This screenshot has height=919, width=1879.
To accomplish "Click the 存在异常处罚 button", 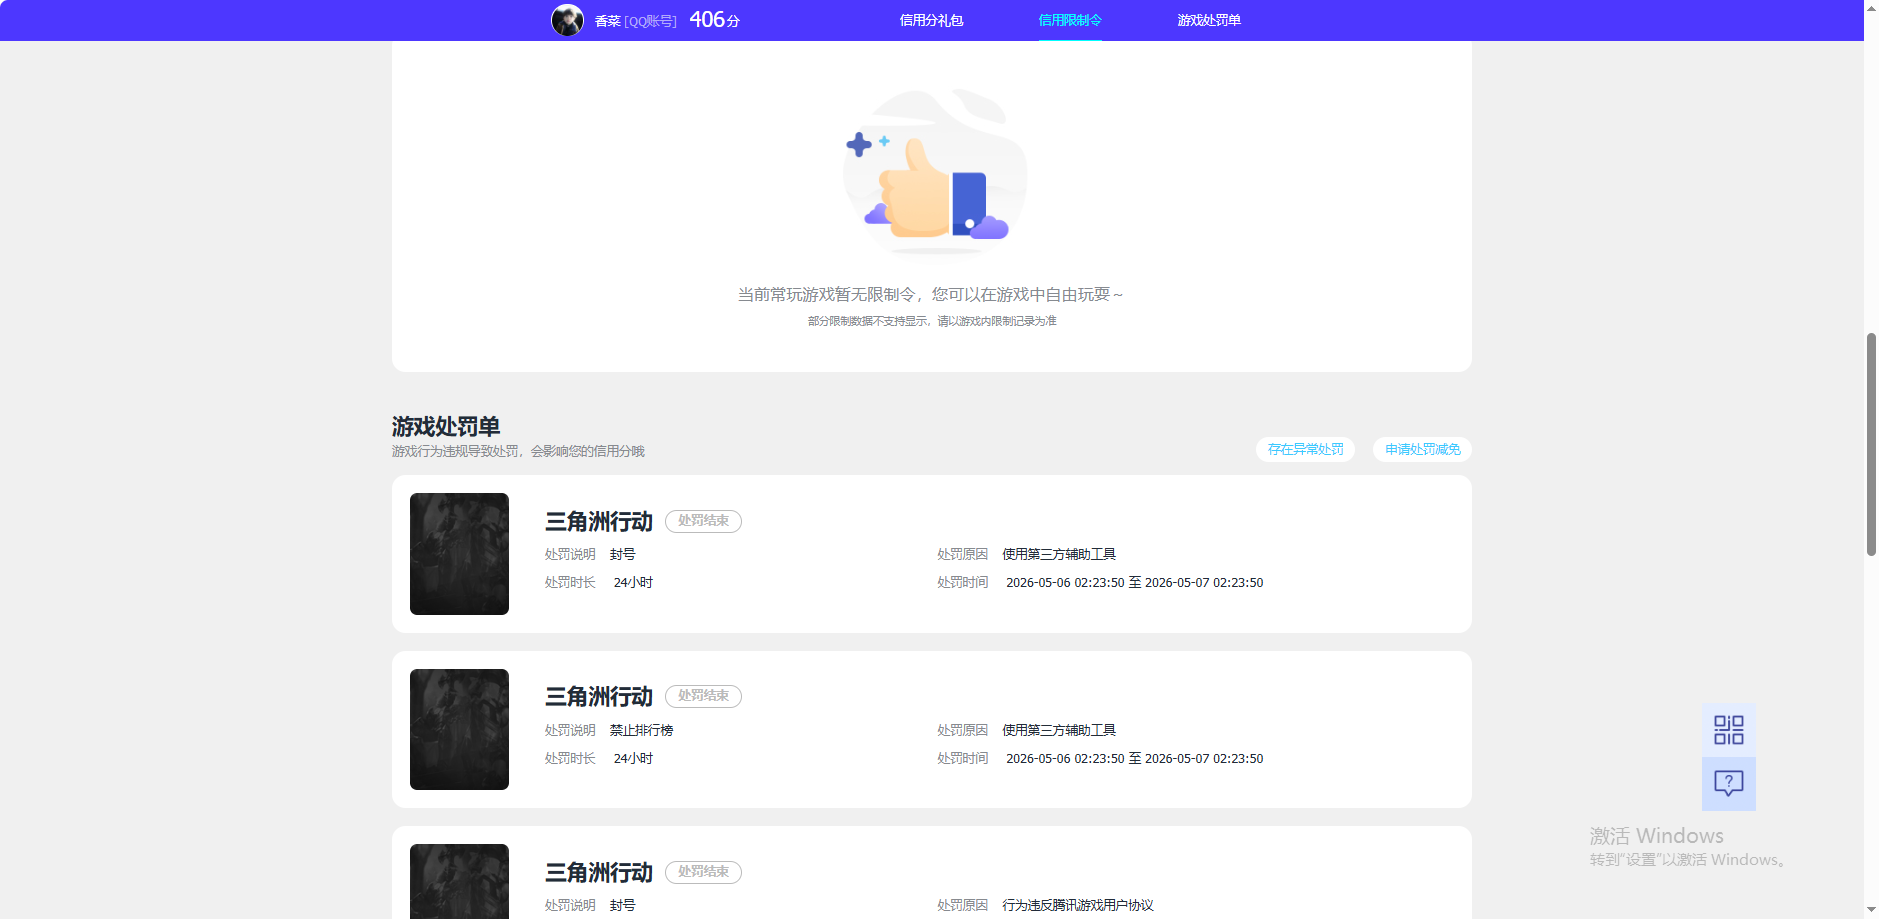I will point(1305,450).
